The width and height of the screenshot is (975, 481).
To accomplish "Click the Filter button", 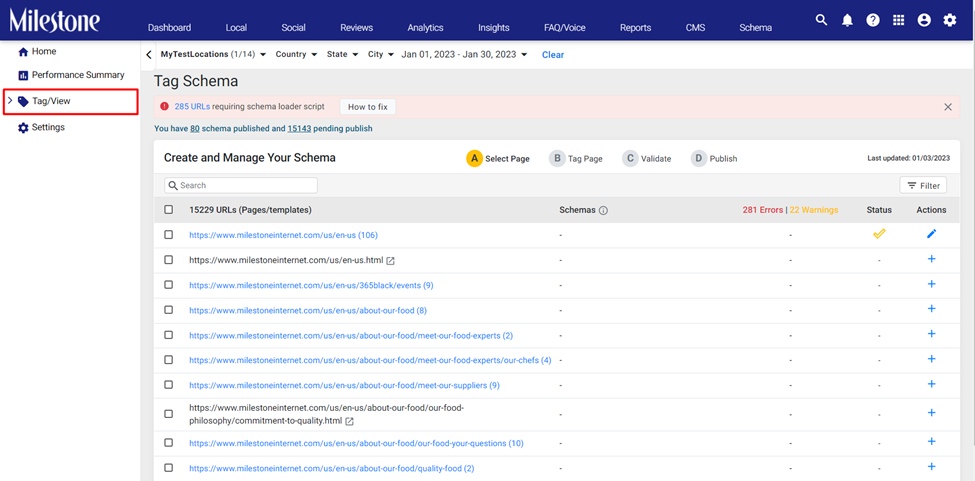I will [923, 185].
